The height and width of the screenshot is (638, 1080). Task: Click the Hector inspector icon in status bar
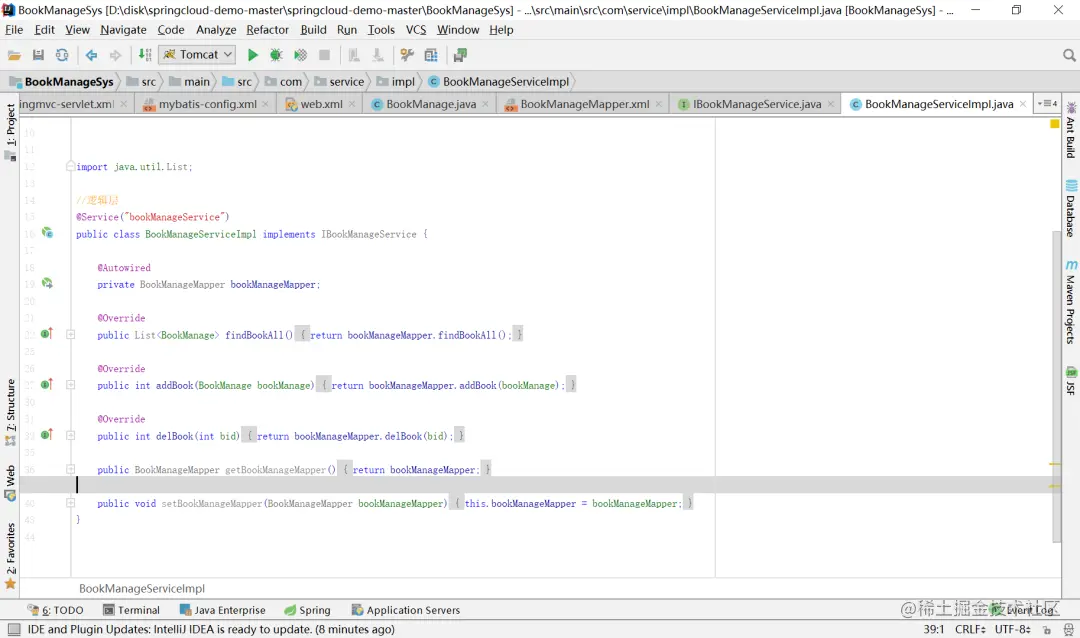(1068, 630)
